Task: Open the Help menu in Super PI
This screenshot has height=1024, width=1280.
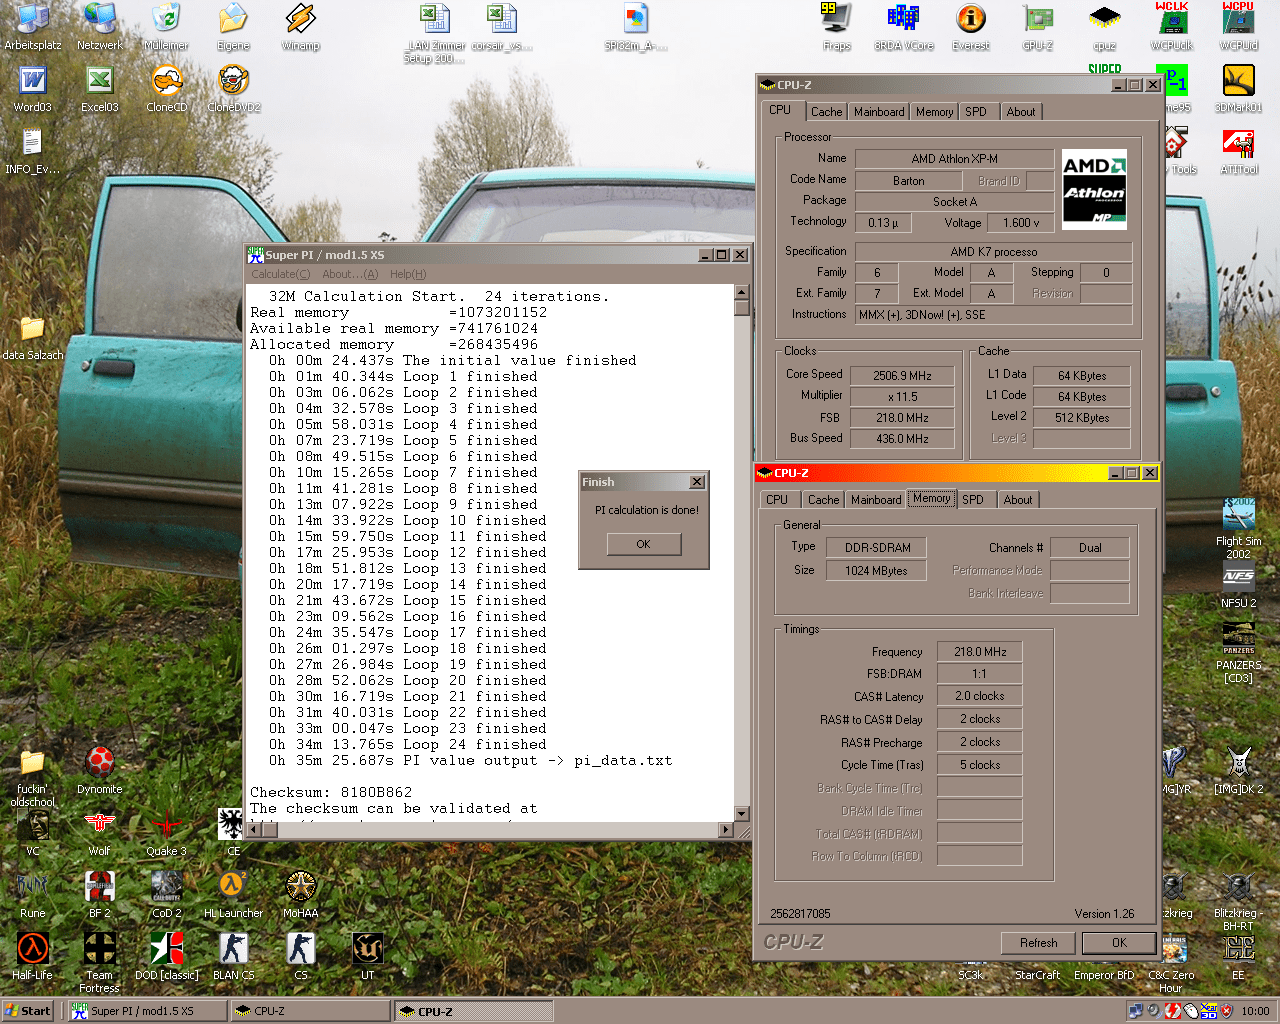Action: 408,274
